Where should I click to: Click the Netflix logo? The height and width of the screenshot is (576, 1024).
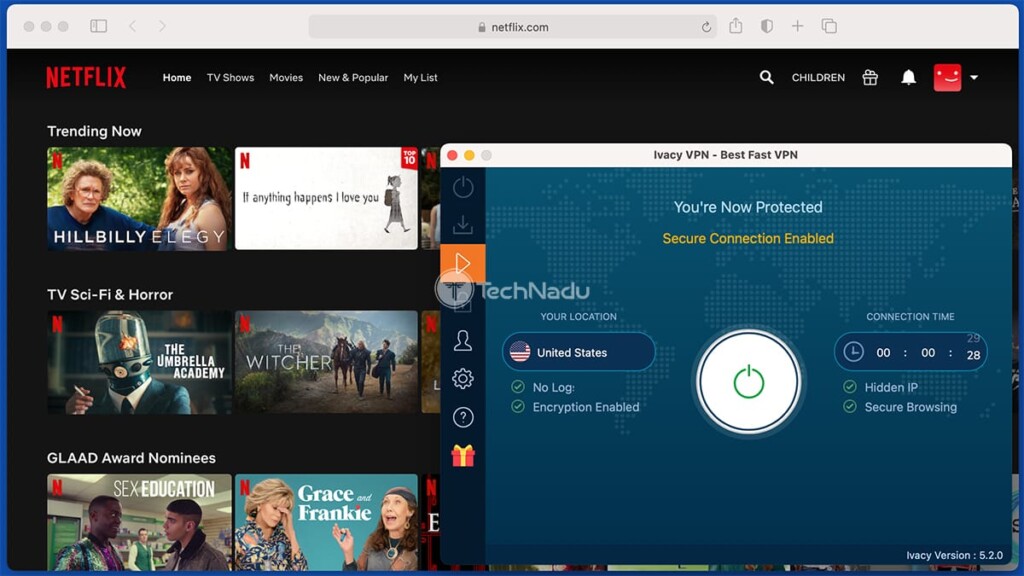click(86, 77)
